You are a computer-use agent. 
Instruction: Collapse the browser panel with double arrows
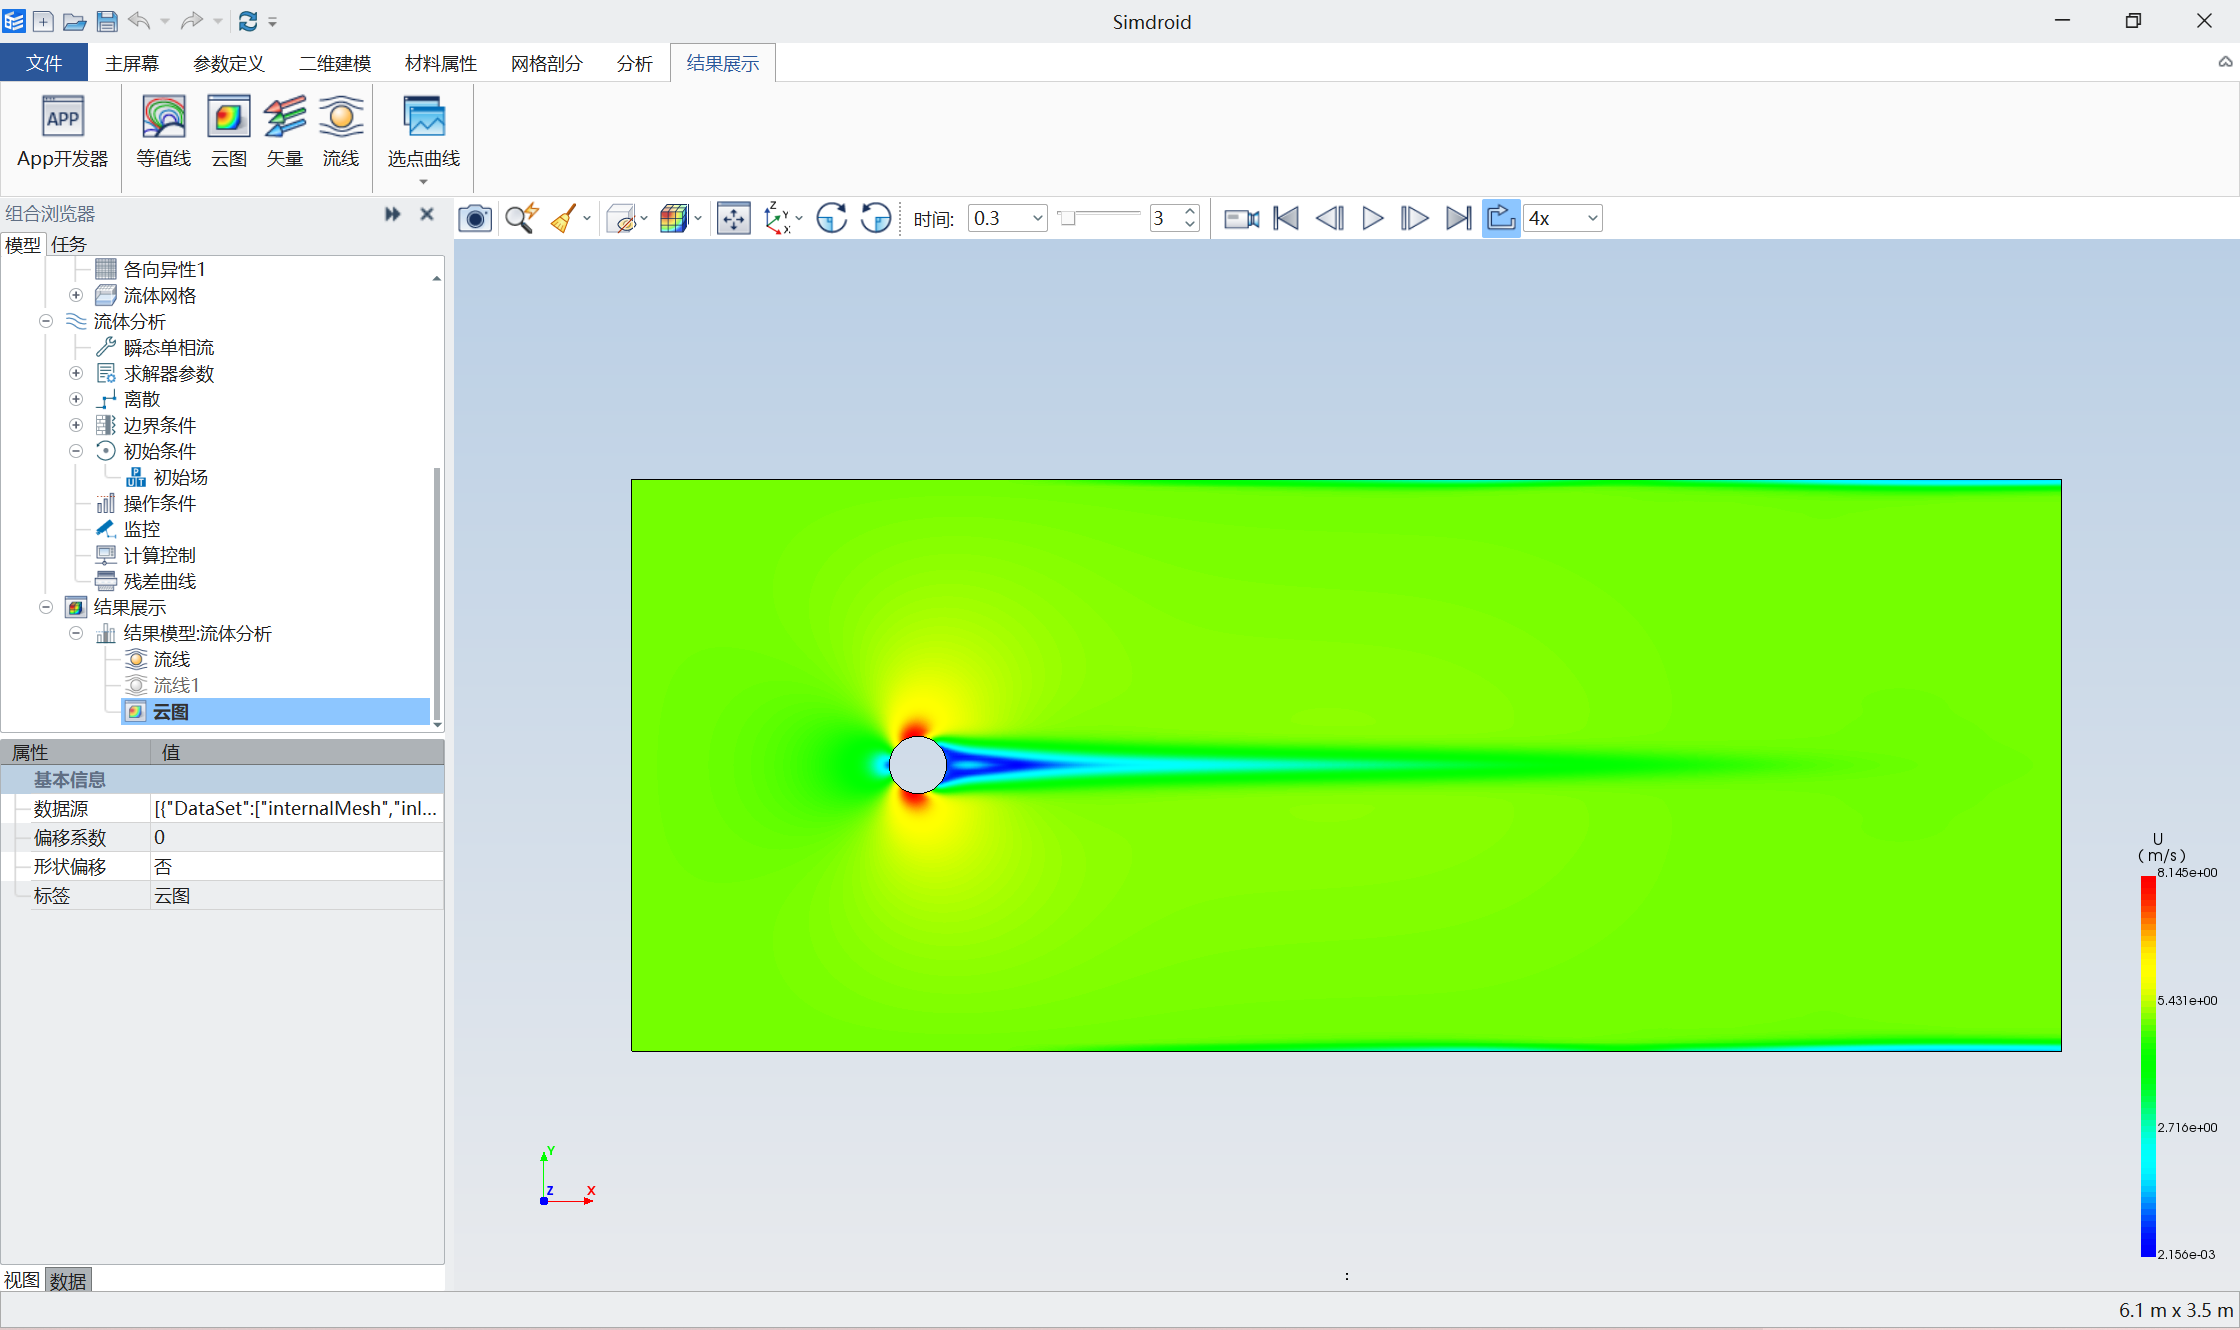393,214
